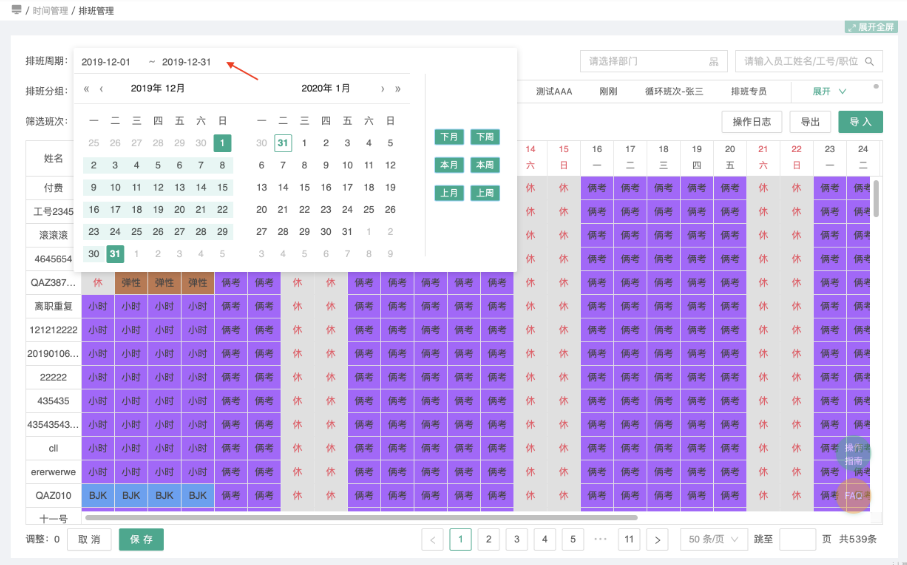
Task: Go to previous year in calendar
Action: click(x=87, y=89)
